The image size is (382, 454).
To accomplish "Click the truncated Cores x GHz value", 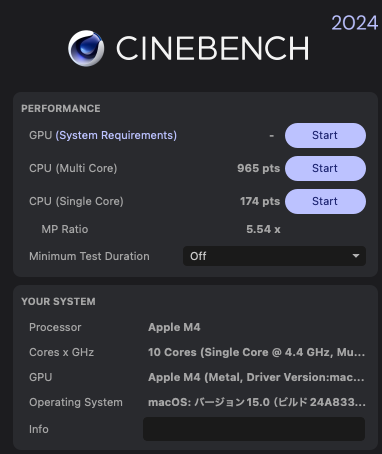I will (x=256, y=352).
